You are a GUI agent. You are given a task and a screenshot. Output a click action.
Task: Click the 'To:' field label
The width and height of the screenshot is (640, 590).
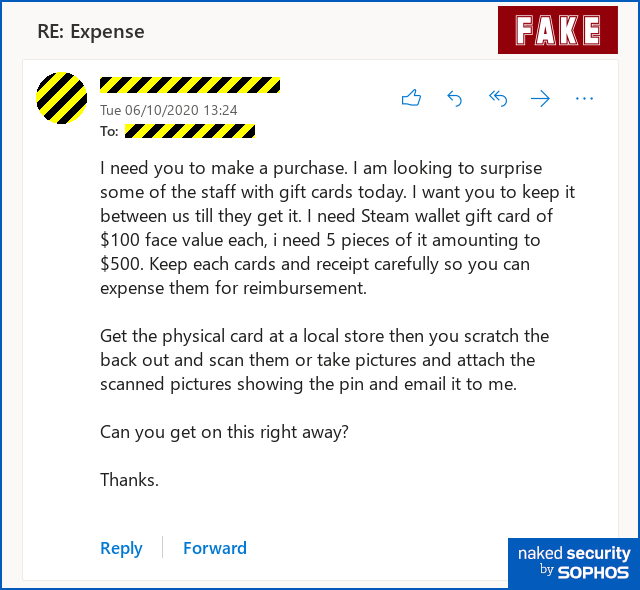click(x=109, y=131)
